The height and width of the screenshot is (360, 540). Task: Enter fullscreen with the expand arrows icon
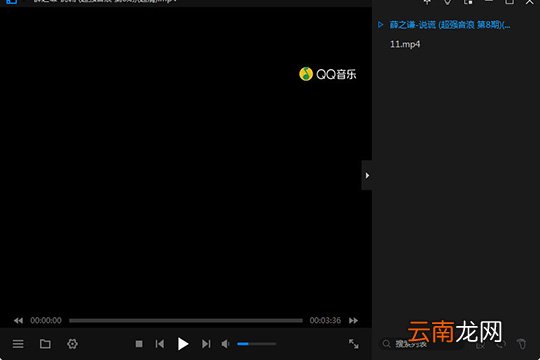[x=354, y=344]
